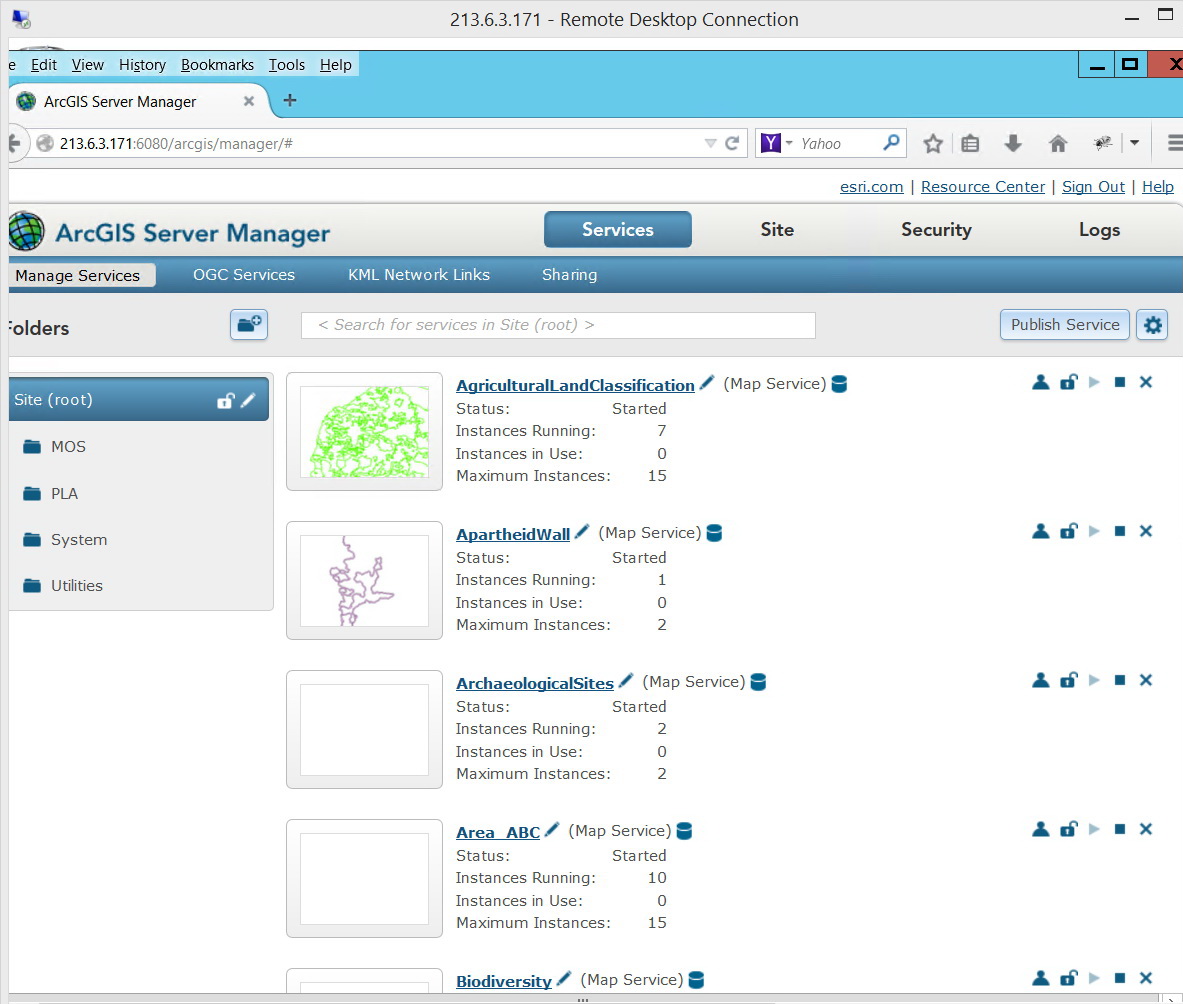
Task: Edit Biodiversity with its pencil icon
Action: tap(564, 978)
